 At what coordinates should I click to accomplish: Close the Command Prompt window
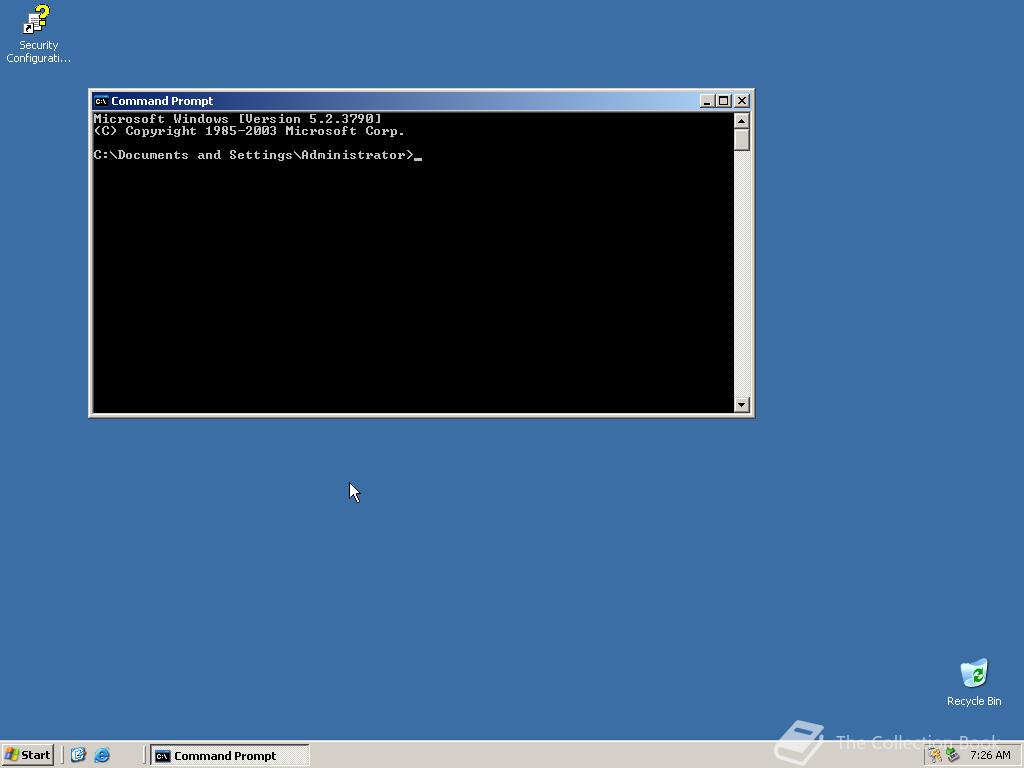coord(742,101)
